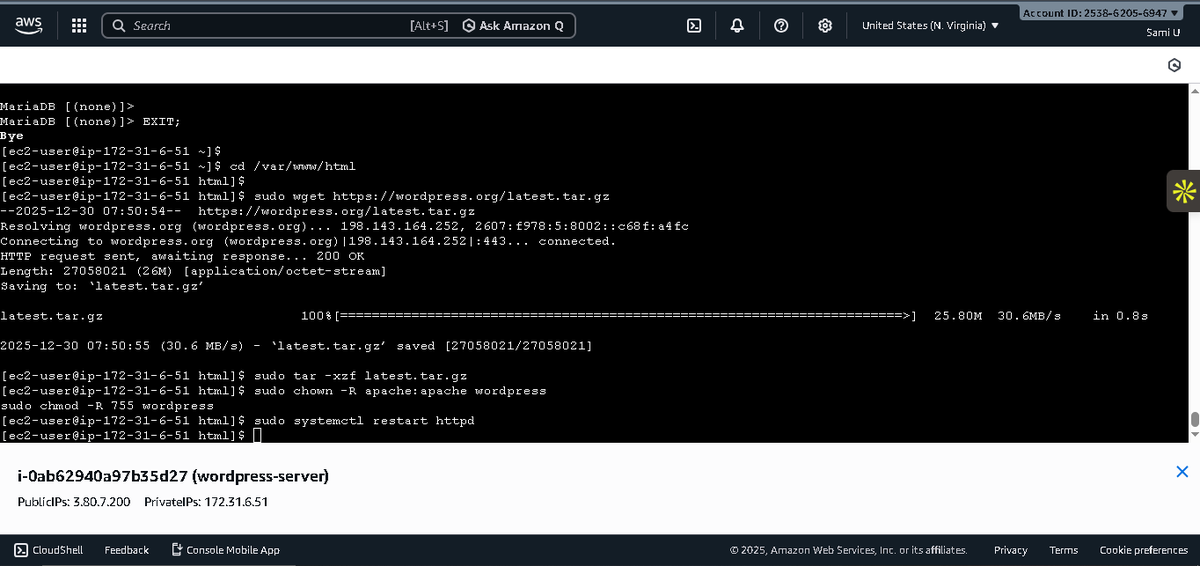Click the 'sudo systemctl restart httpd' line
The image size is (1200, 566).
click(238, 421)
